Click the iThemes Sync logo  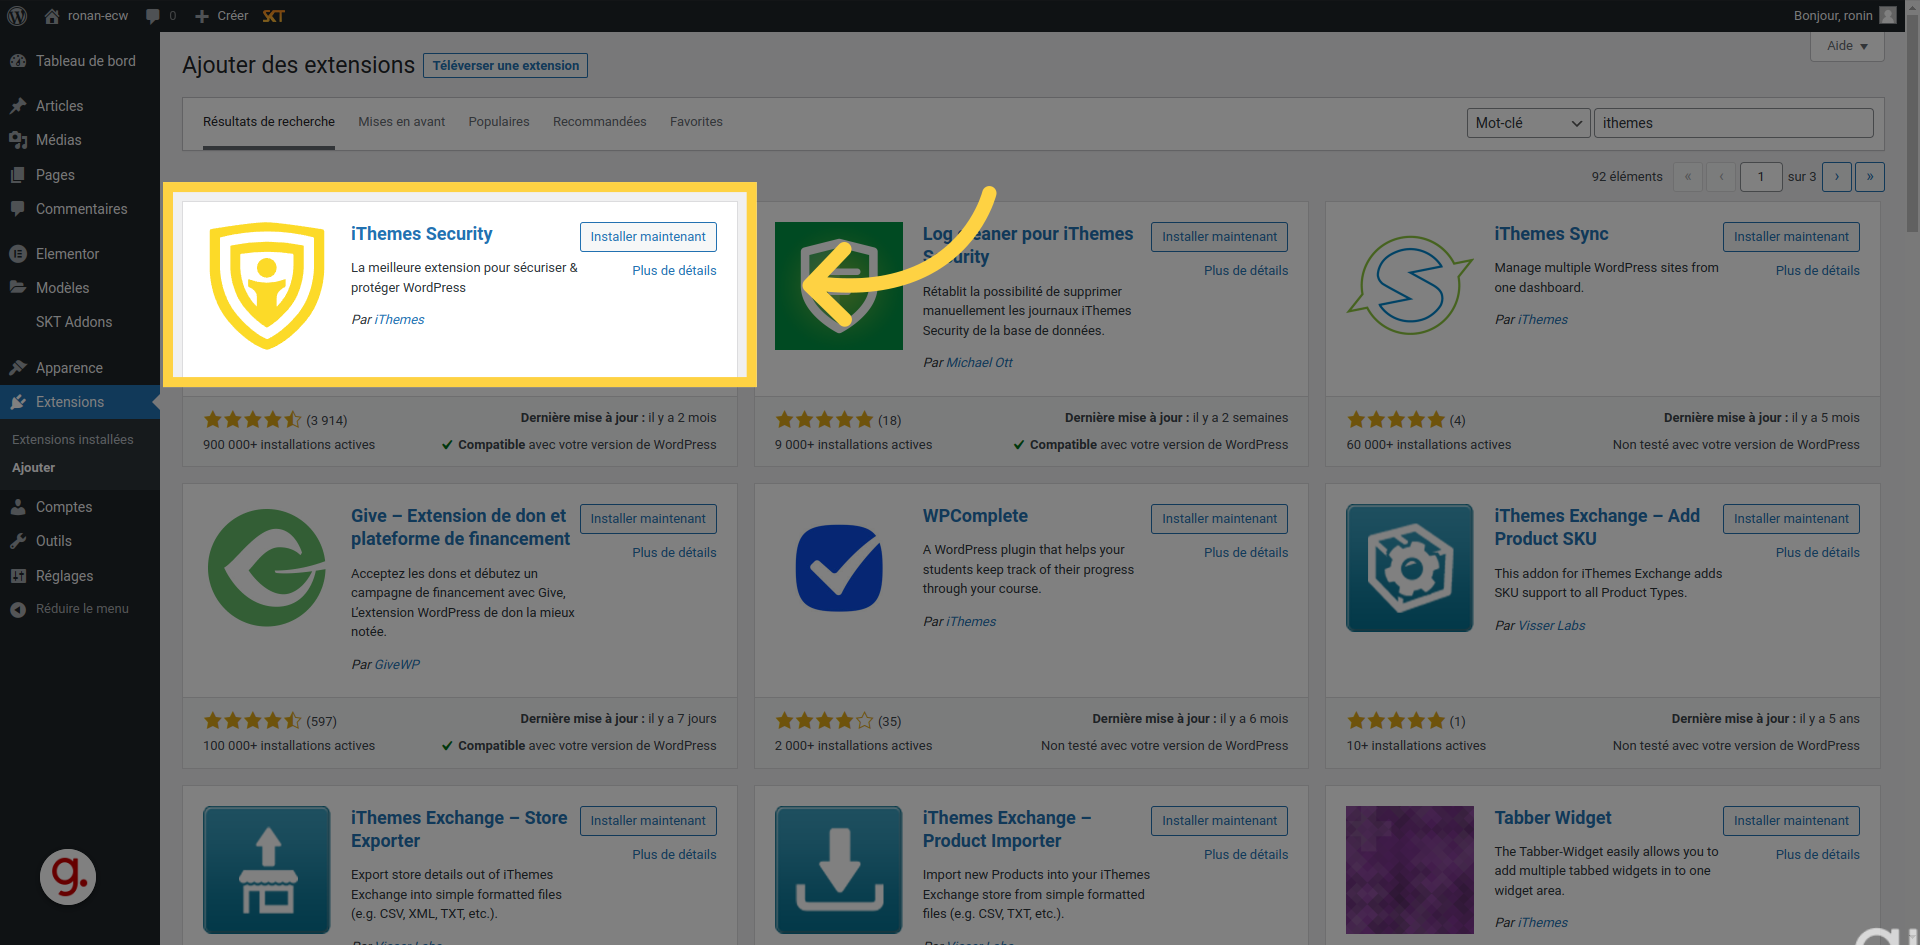pos(1410,286)
